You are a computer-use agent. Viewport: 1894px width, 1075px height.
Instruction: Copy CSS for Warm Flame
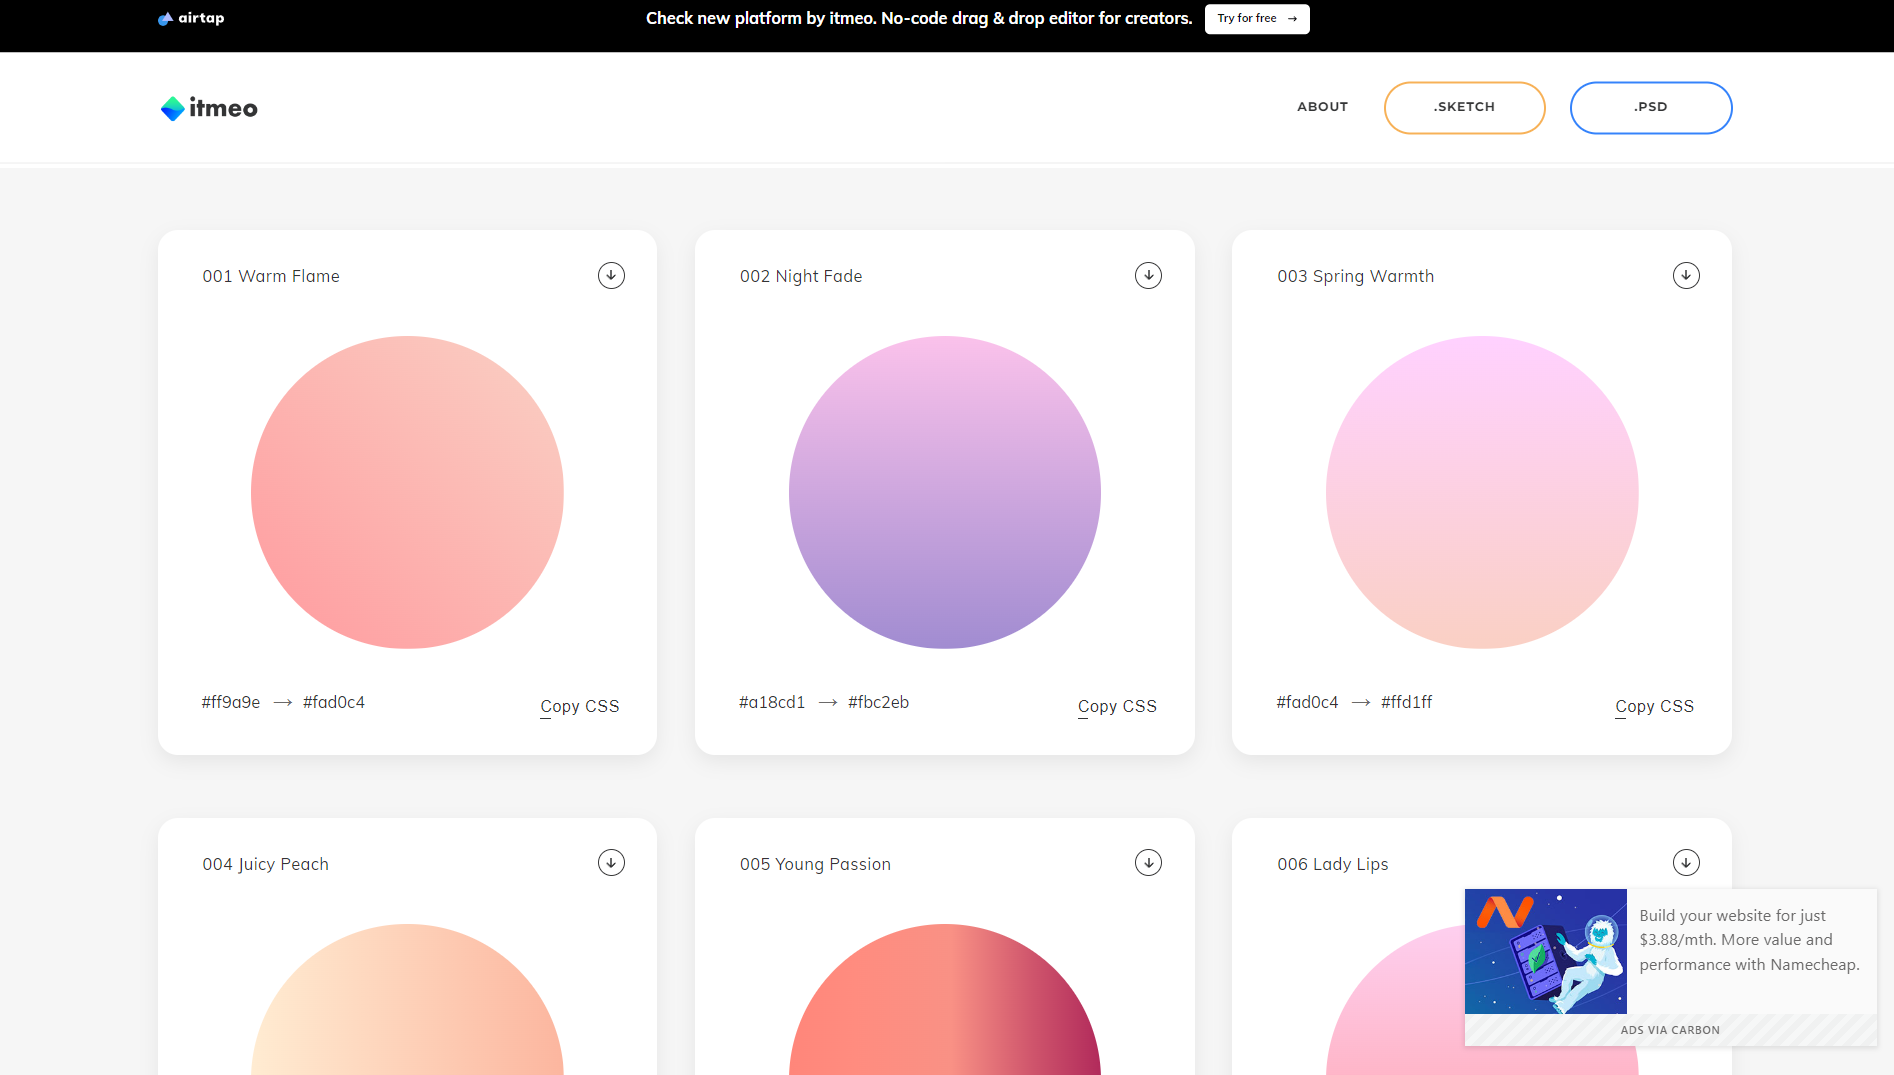[x=579, y=706]
